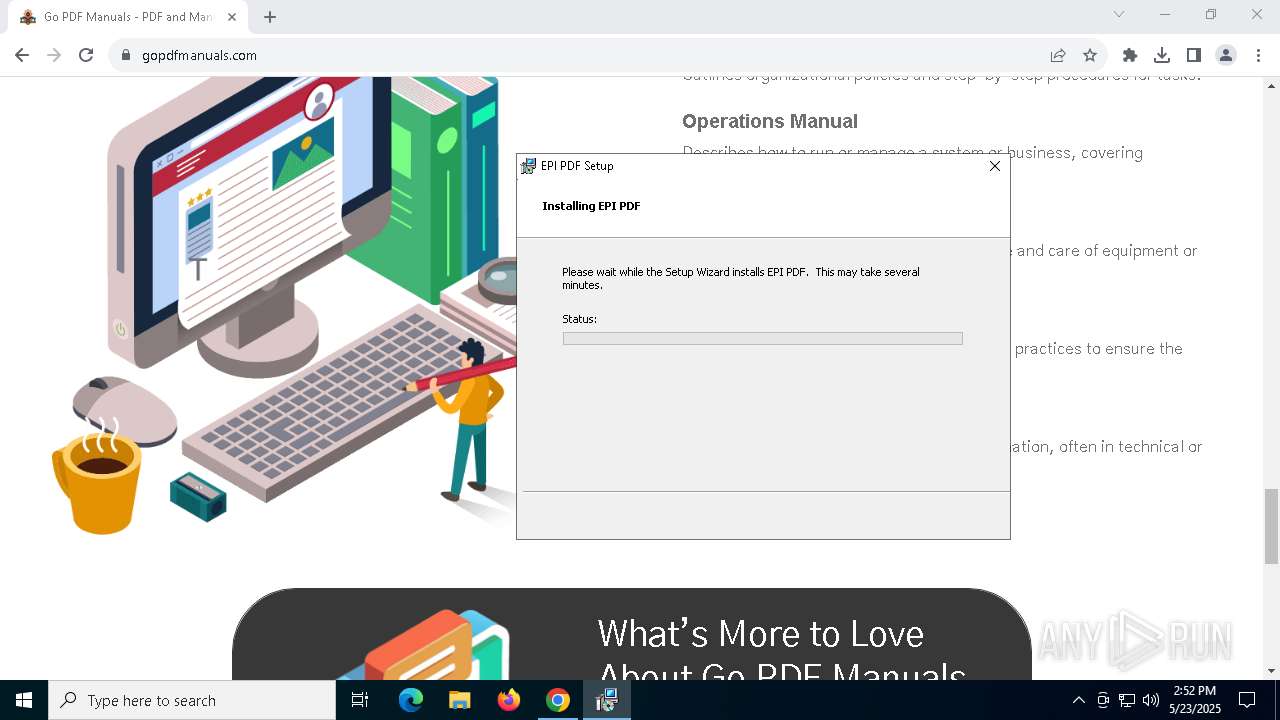The height and width of the screenshot is (720, 1280).
Task: Open the Chrome extensions puzzle icon
Action: tap(1130, 55)
